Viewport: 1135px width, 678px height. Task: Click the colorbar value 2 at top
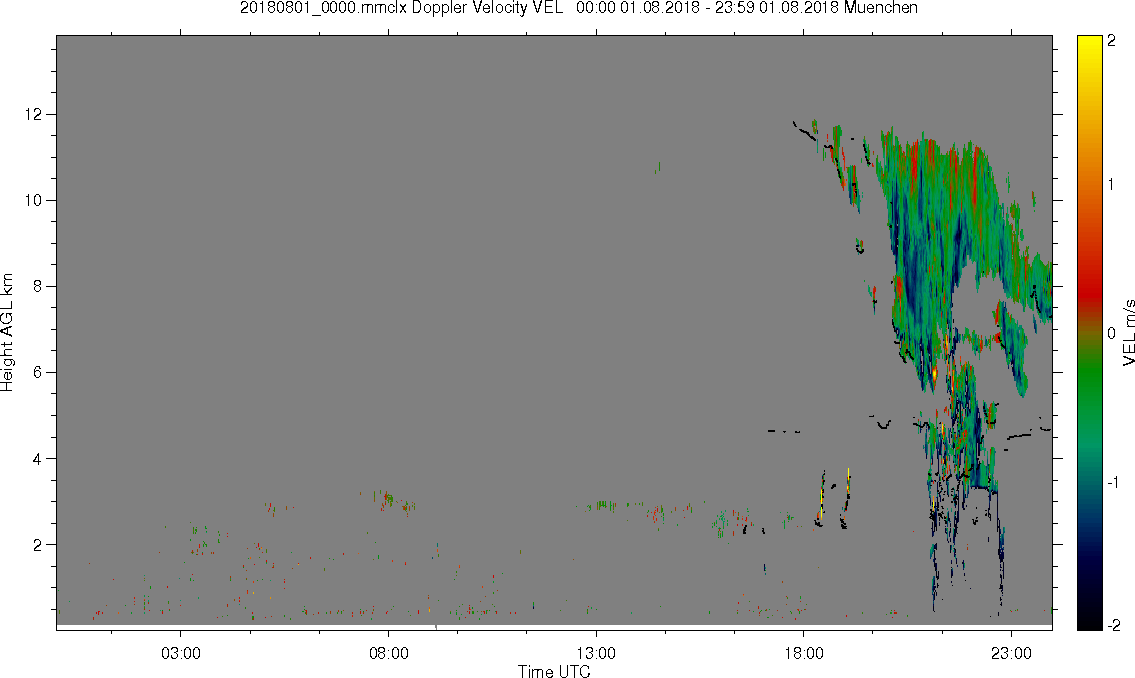coord(1112,41)
